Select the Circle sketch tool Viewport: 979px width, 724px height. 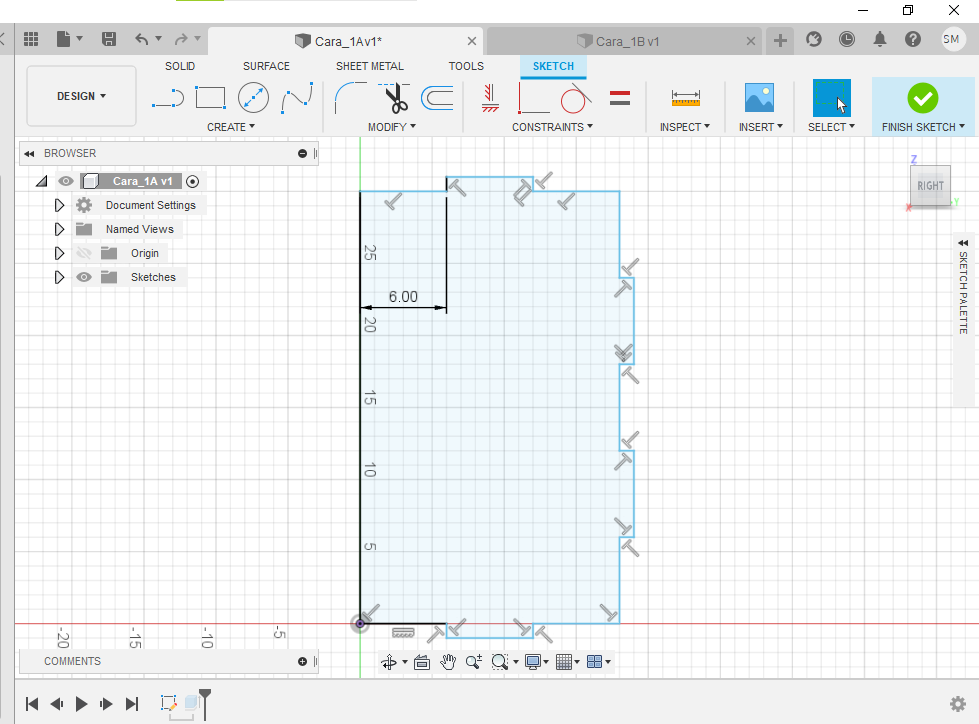click(x=253, y=98)
